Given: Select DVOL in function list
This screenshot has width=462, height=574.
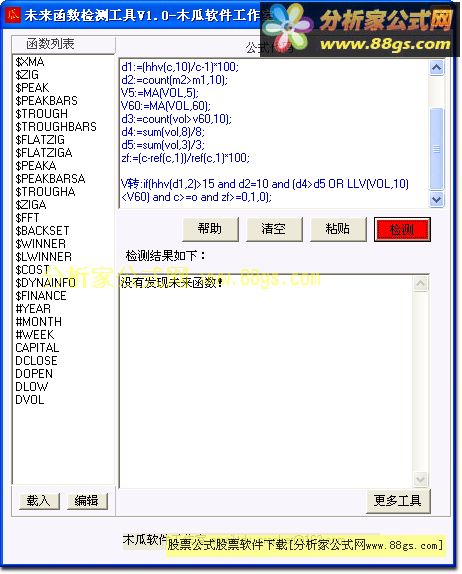Looking at the screenshot, I should click(x=30, y=400).
